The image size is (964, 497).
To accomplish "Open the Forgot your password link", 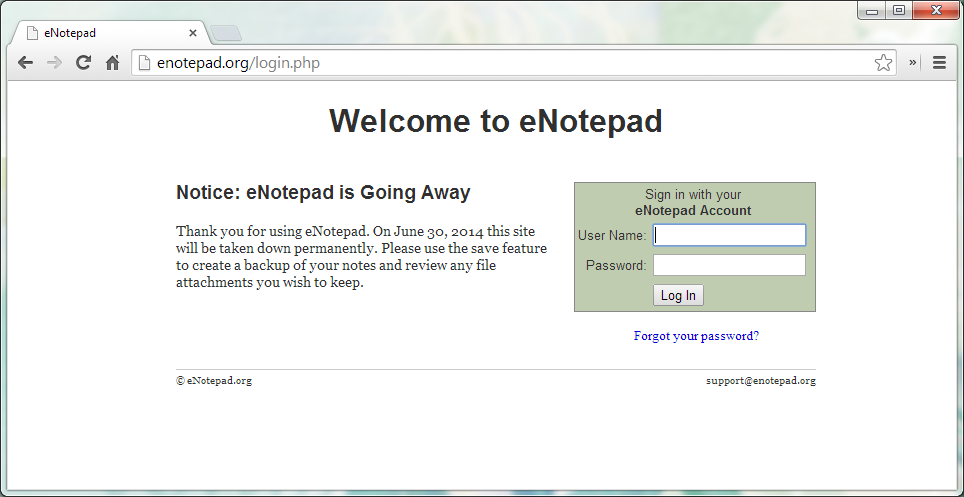I will click(696, 336).
